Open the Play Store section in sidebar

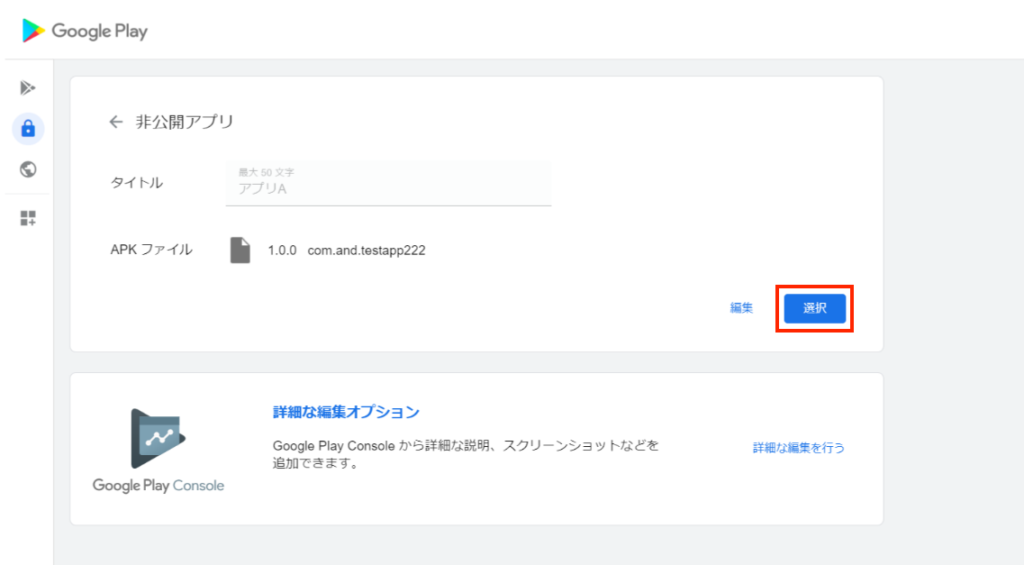click(28, 88)
